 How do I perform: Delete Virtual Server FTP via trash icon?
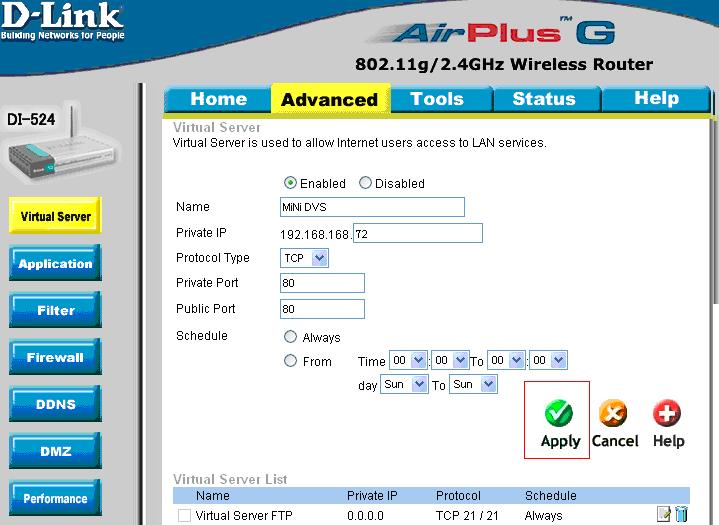tap(681, 514)
